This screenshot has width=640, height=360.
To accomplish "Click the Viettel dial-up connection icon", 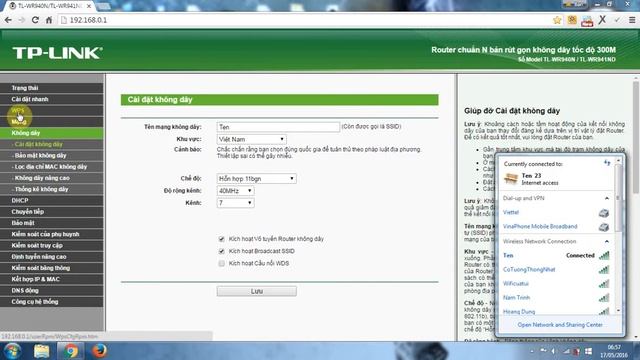I will (604, 213).
